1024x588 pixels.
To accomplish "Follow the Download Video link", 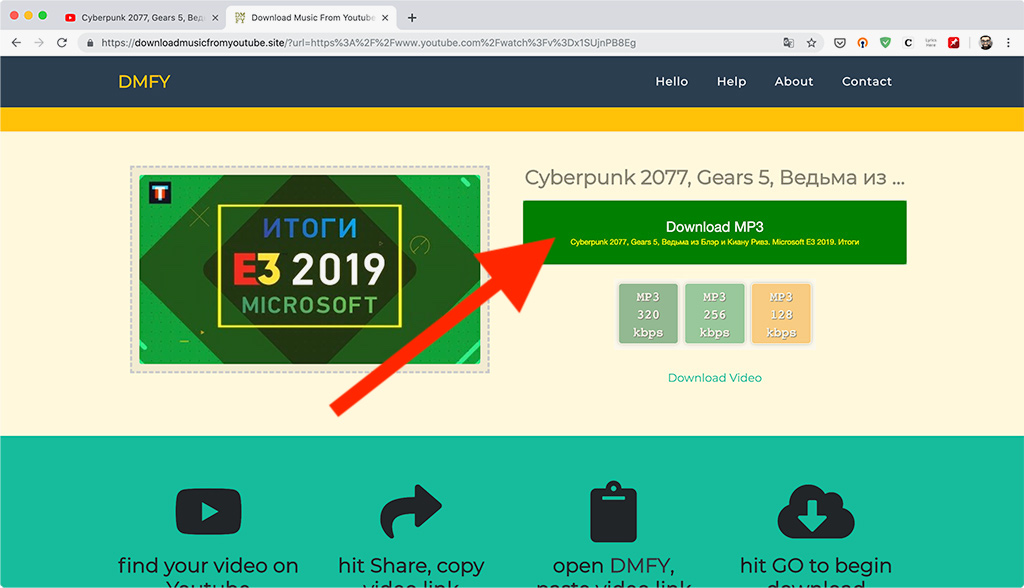I will (x=714, y=378).
